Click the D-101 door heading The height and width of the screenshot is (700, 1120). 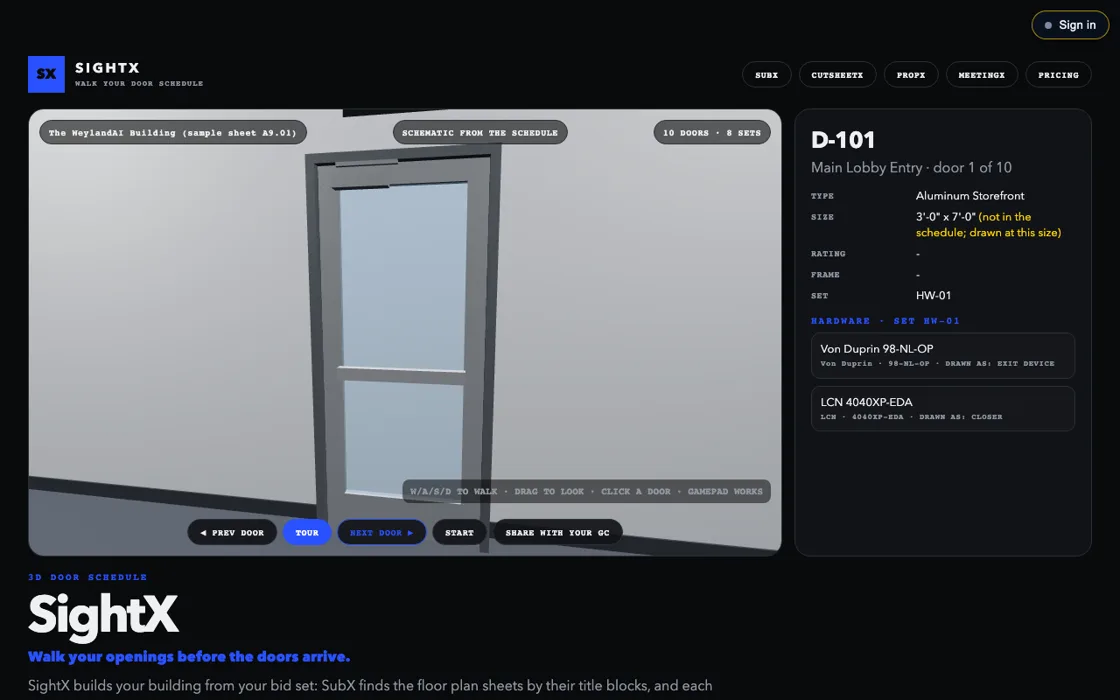843,140
